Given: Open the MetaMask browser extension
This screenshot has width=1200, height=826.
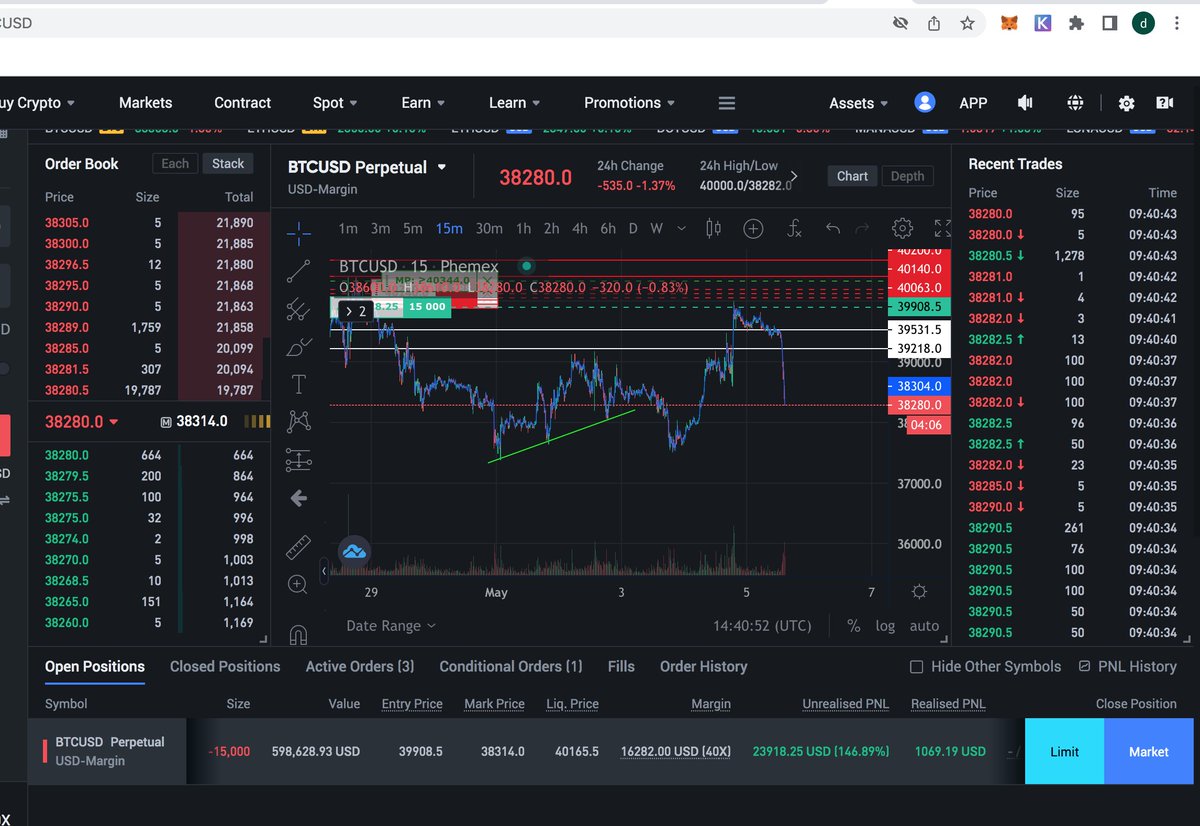Looking at the screenshot, I should pos(1008,22).
